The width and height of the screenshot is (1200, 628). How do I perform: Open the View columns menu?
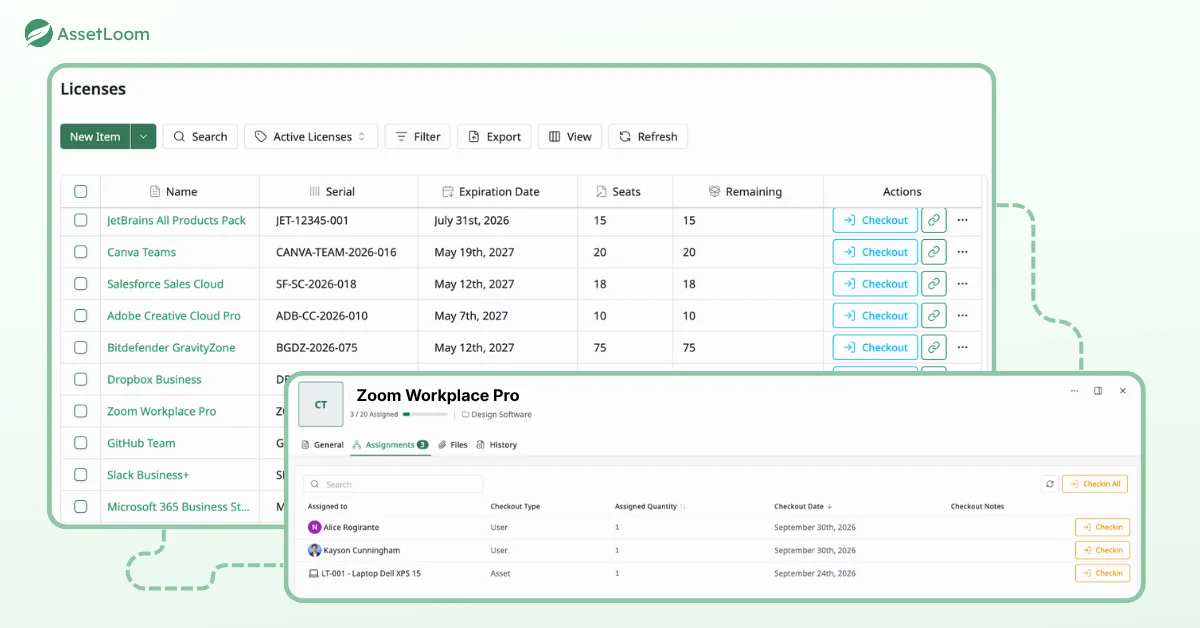[x=570, y=137]
